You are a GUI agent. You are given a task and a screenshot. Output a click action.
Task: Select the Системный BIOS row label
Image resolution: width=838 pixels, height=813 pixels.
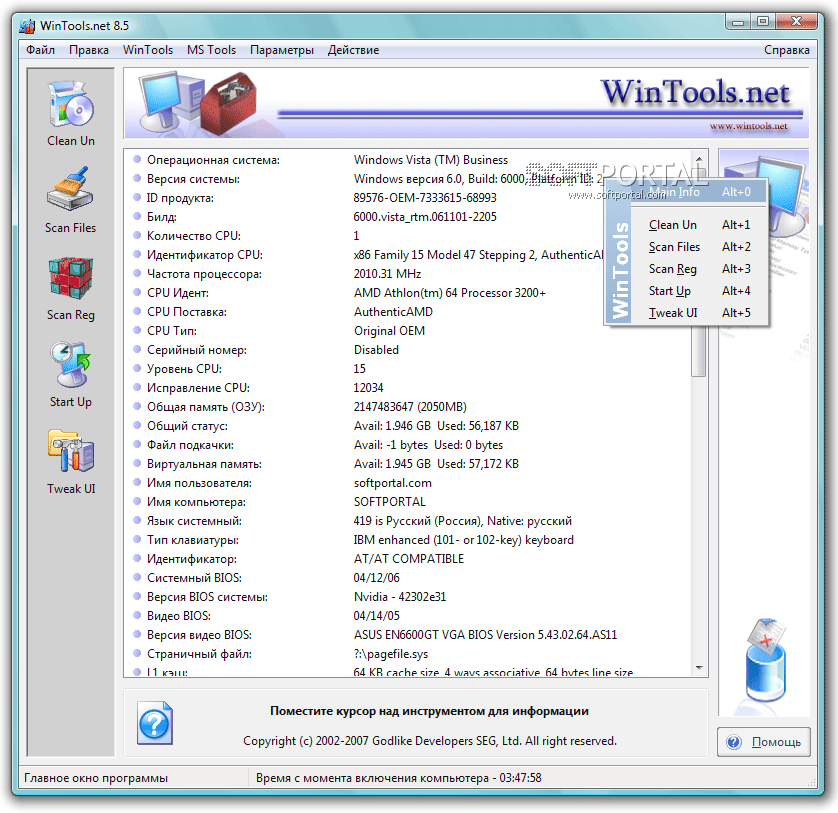pyautogui.click(x=194, y=578)
